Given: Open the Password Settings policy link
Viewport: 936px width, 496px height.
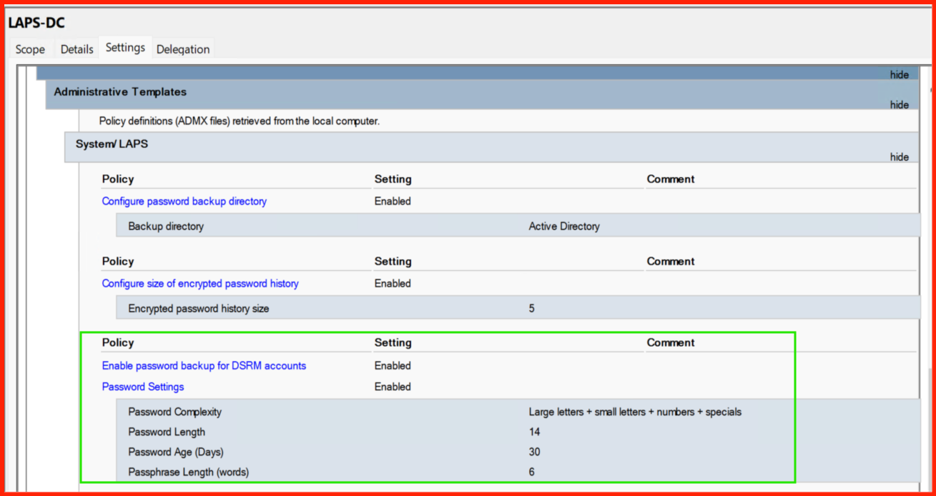Looking at the screenshot, I should (143, 387).
